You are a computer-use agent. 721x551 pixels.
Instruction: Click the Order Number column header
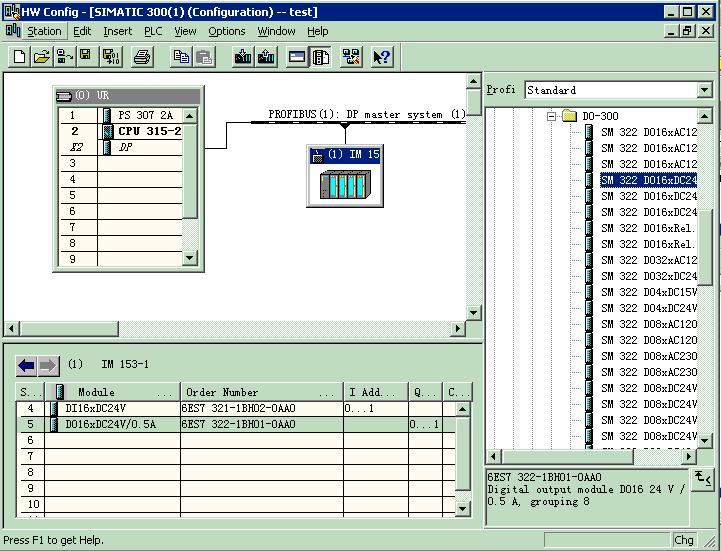(261, 392)
